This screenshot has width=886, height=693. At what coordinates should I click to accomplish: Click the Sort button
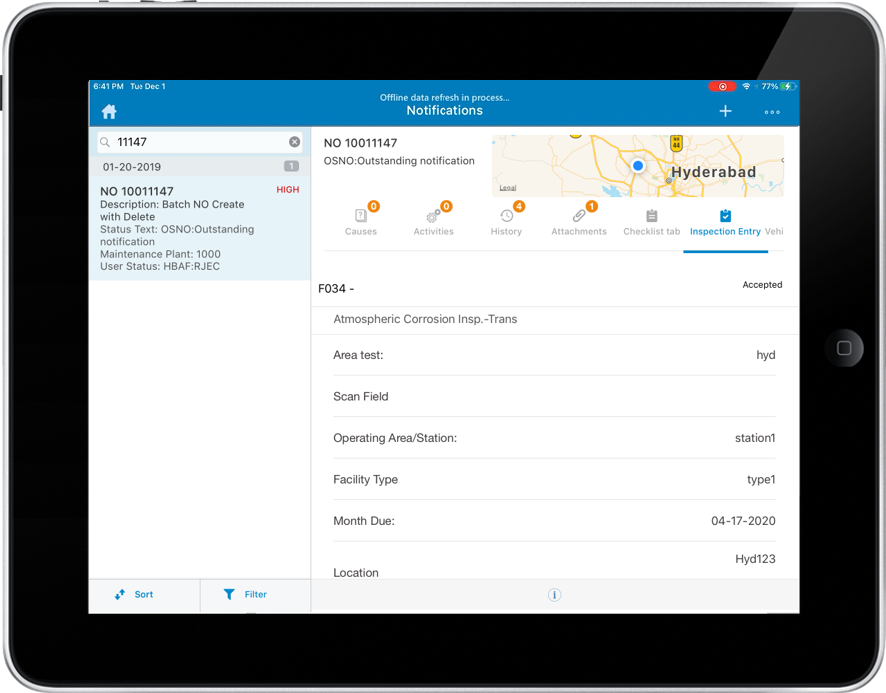(134, 594)
